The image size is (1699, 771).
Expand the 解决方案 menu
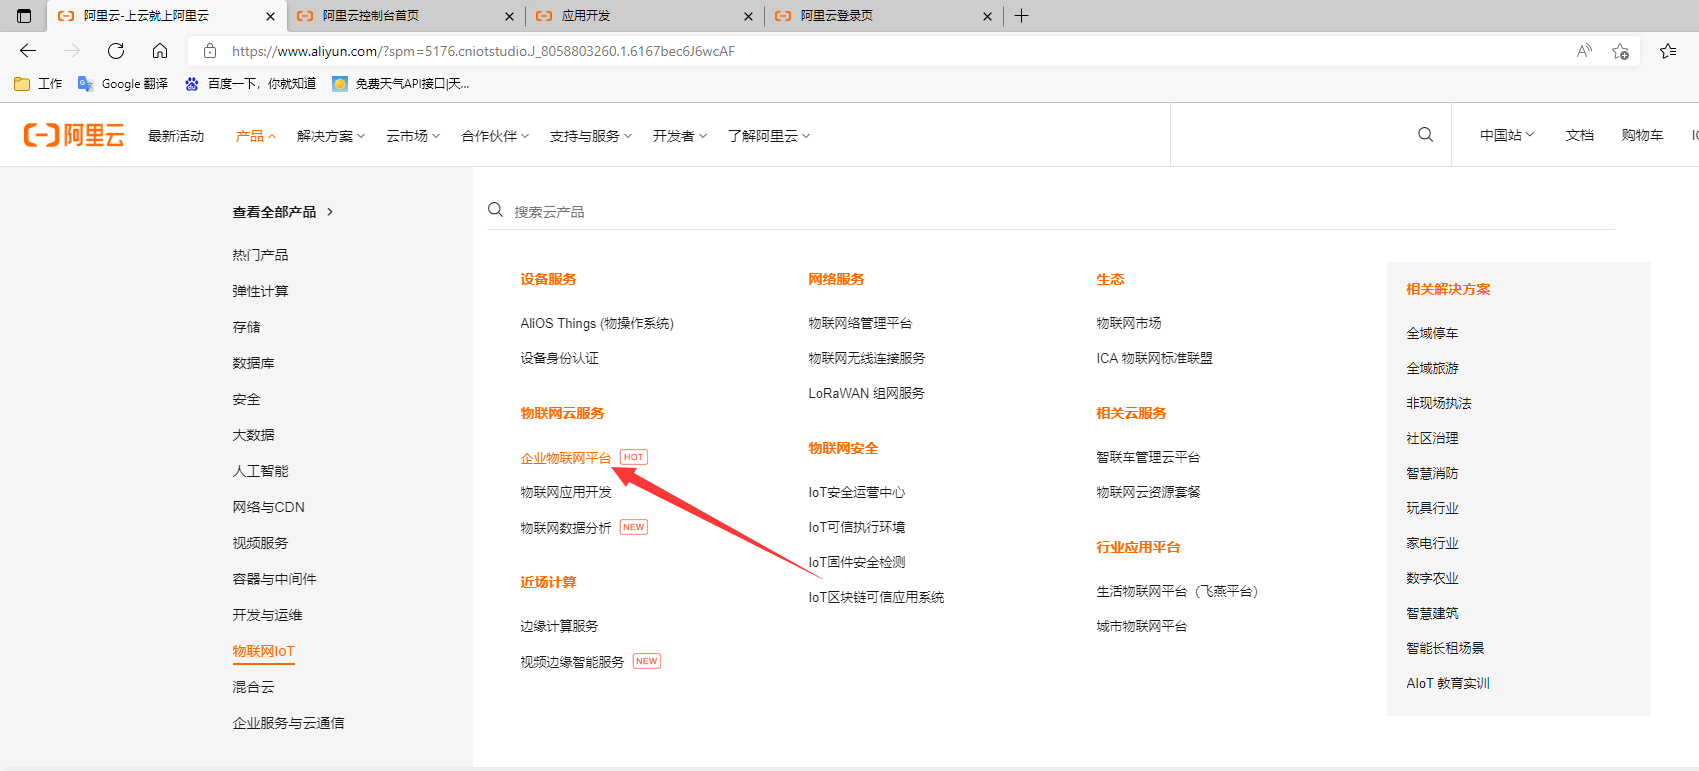[331, 136]
